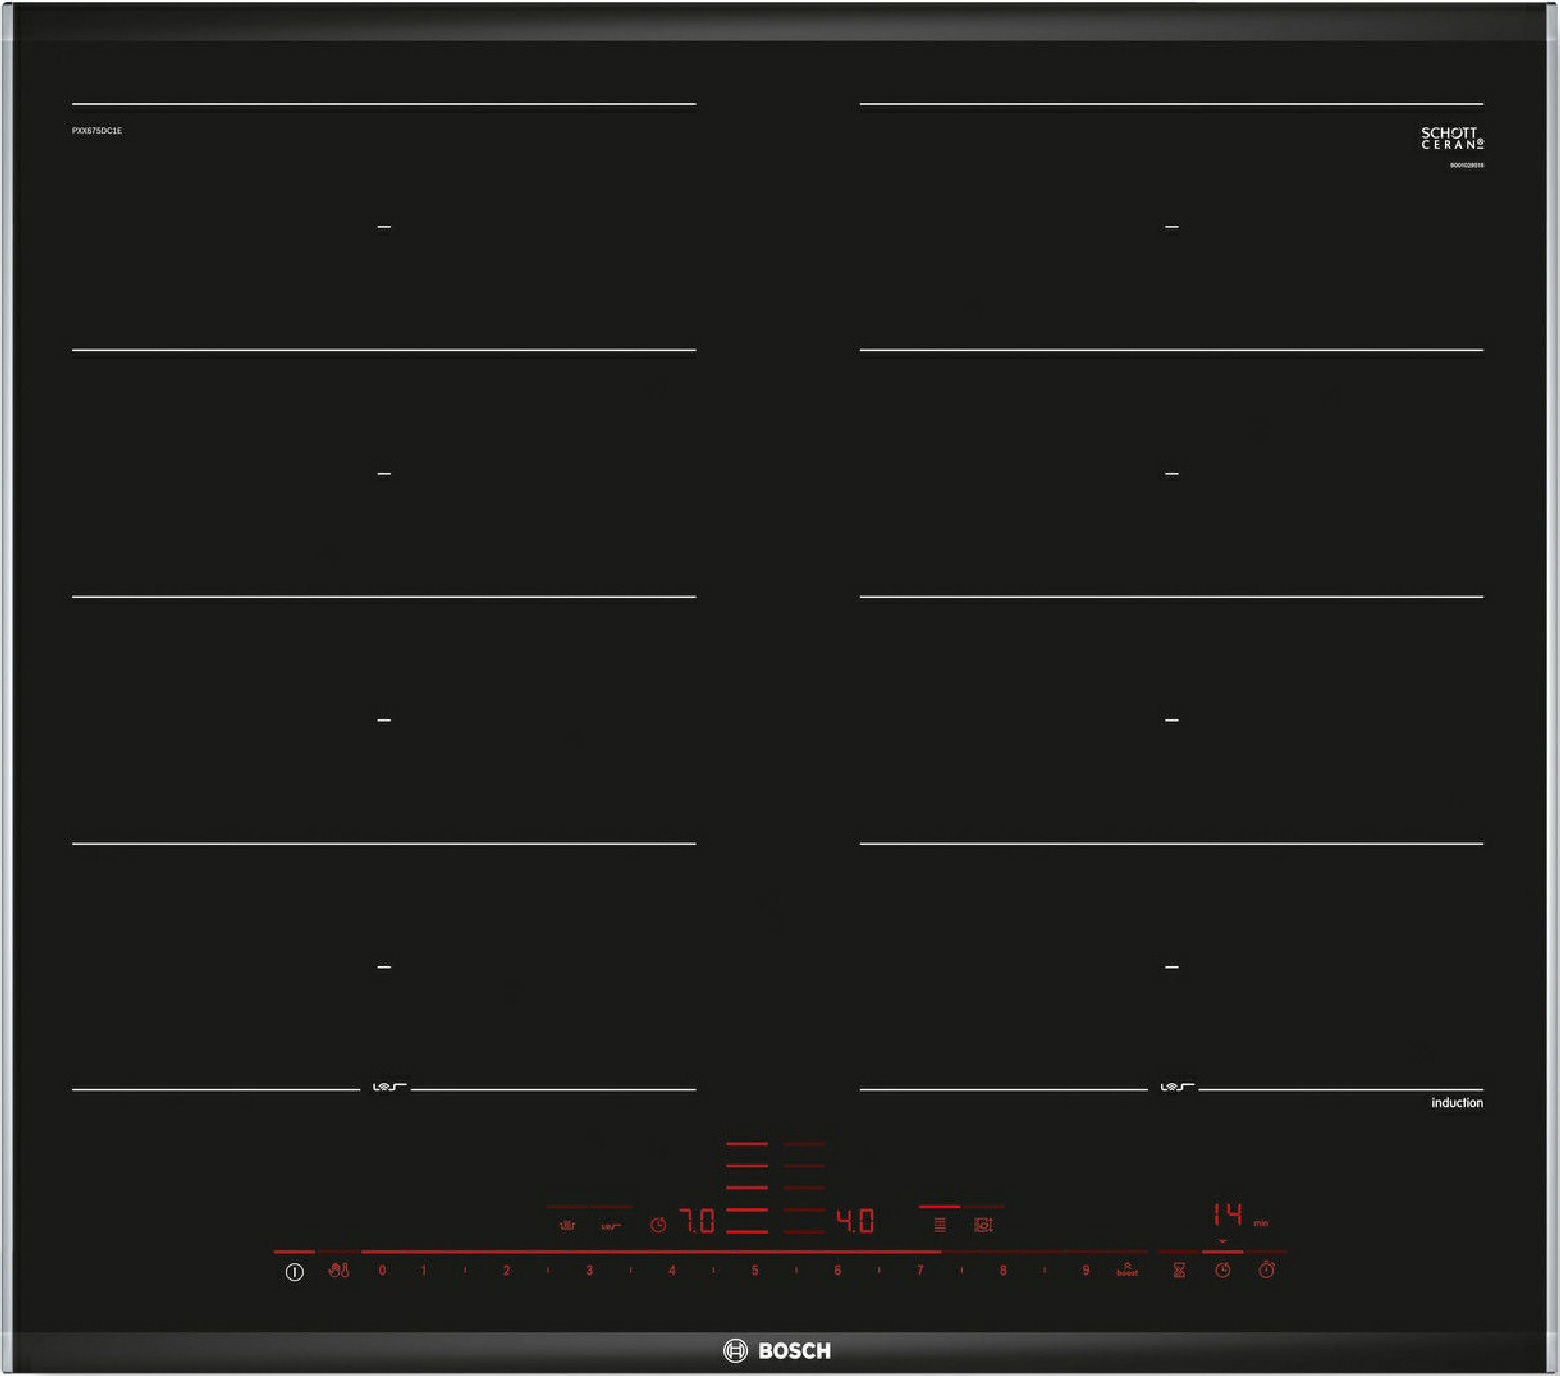Select the cooking time clock icon
This screenshot has width=1560, height=1376.
[x=1222, y=1270]
